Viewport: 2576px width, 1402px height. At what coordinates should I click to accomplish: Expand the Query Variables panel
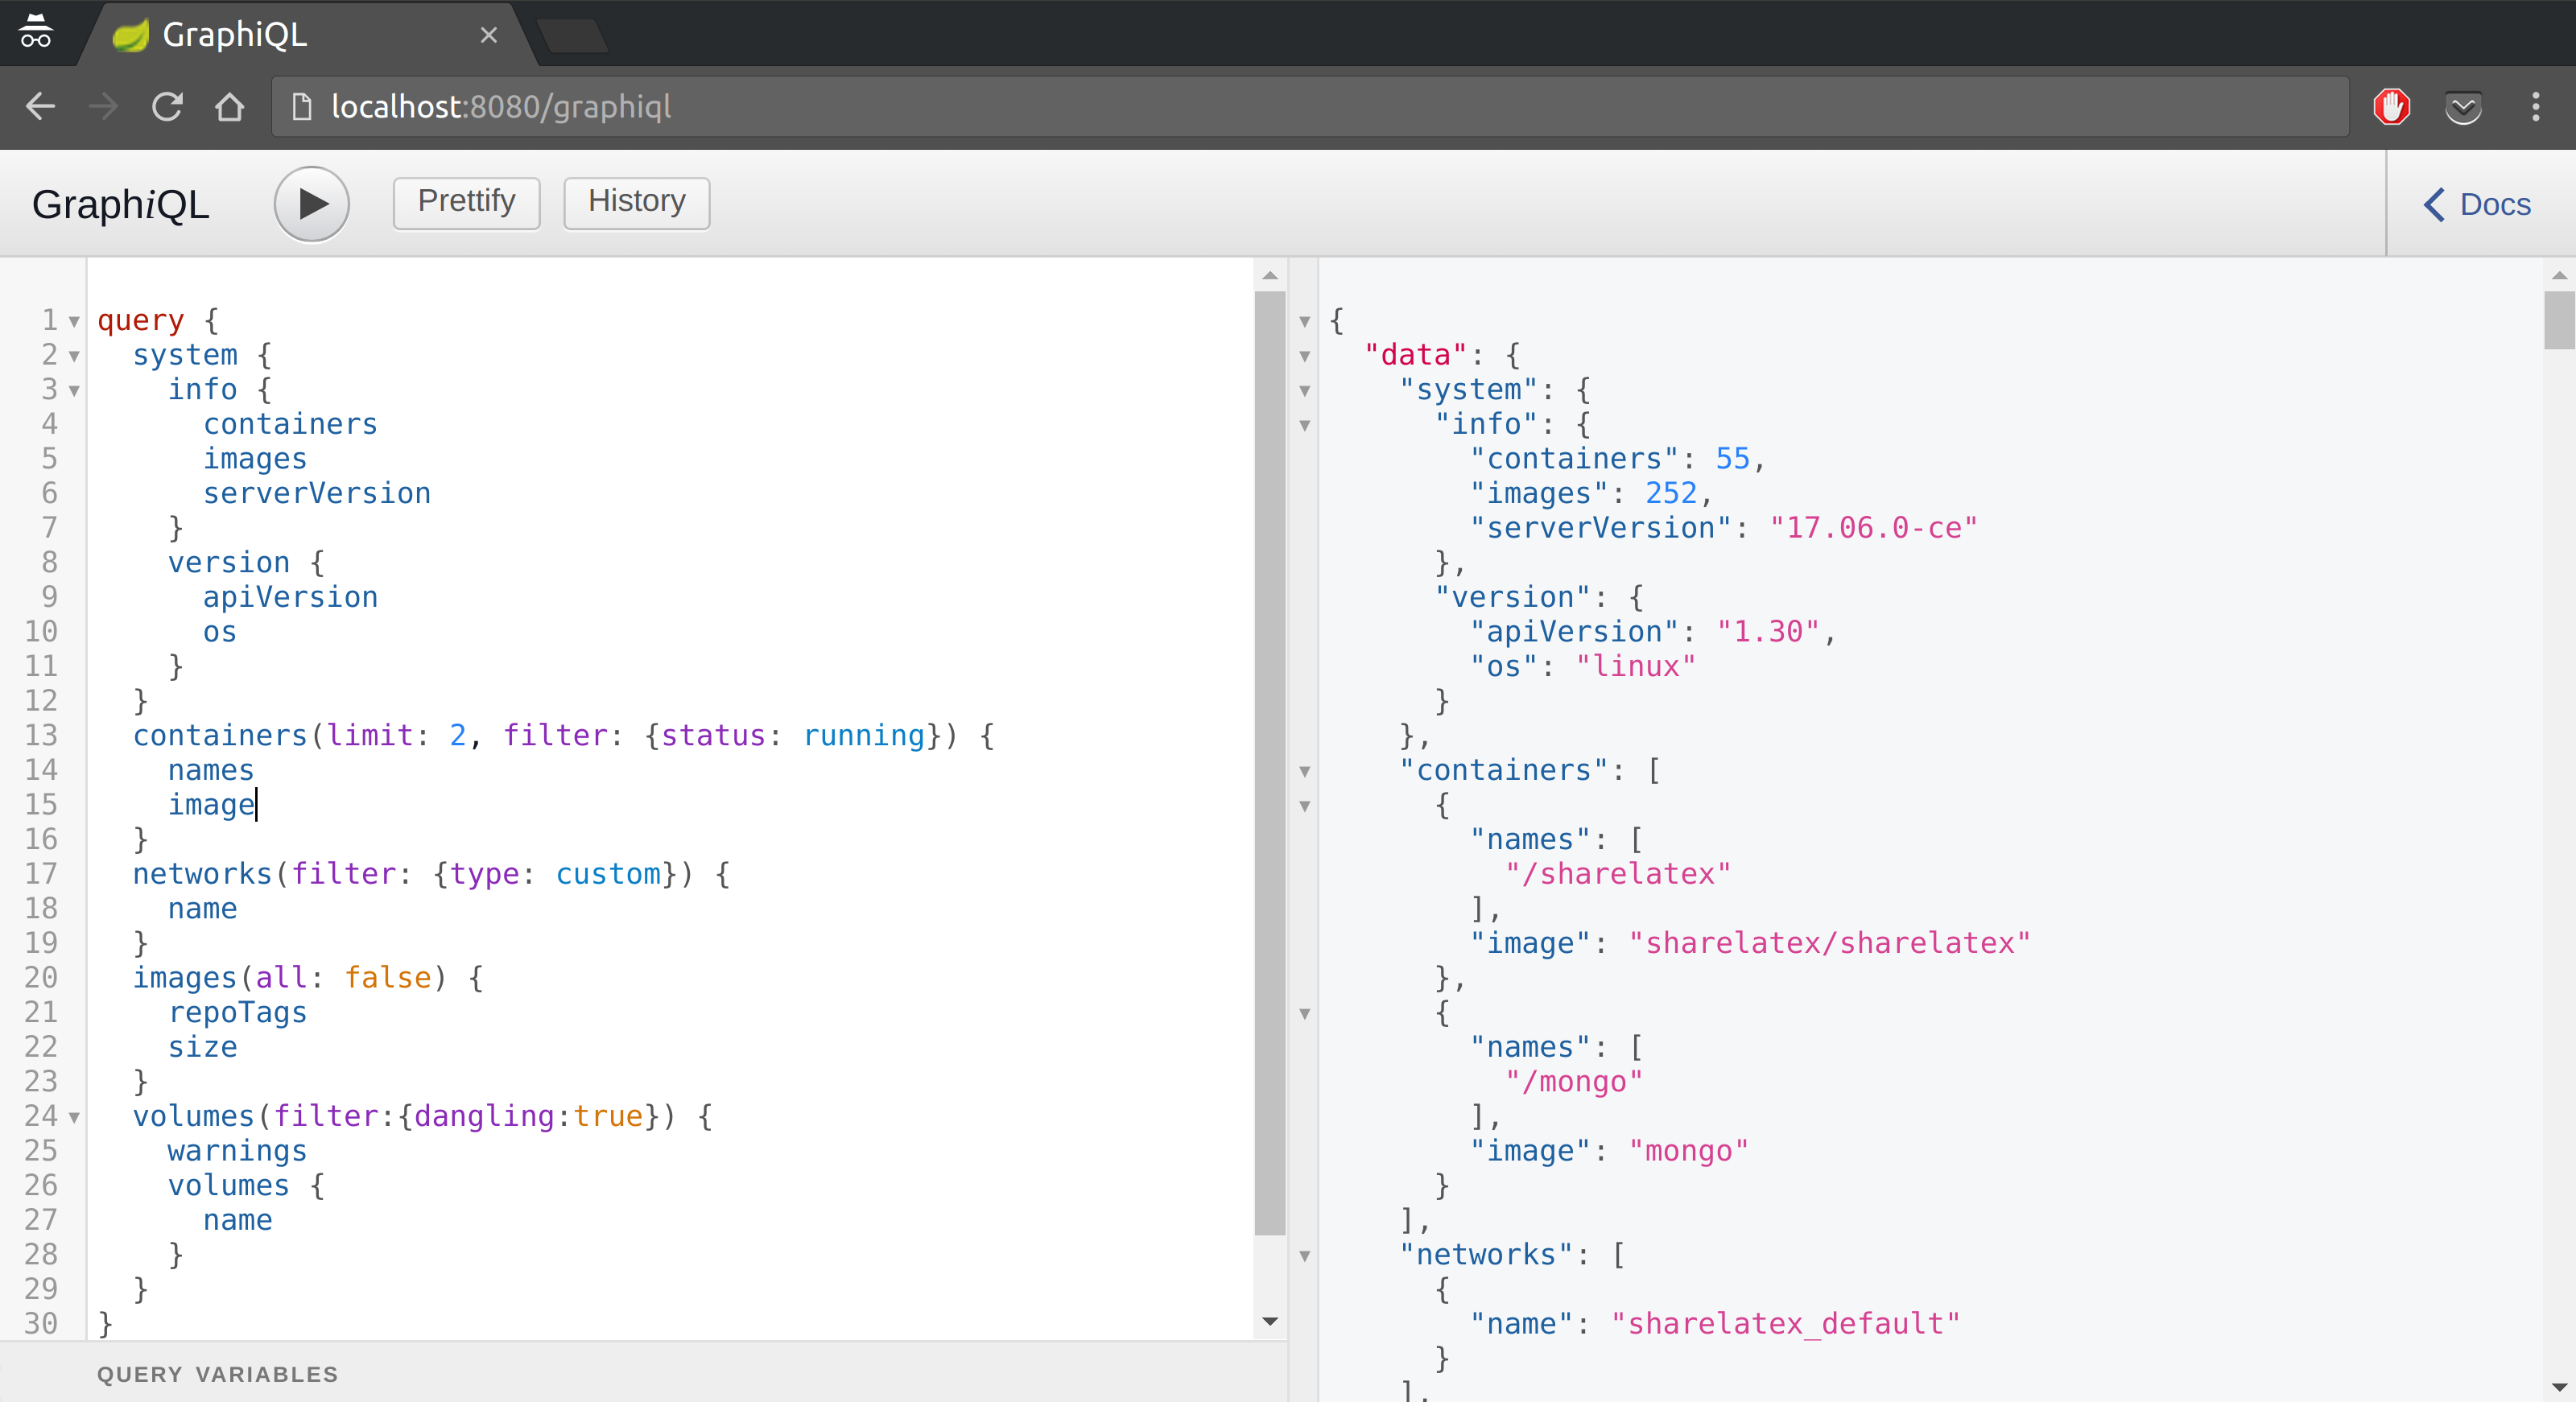point(217,1374)
